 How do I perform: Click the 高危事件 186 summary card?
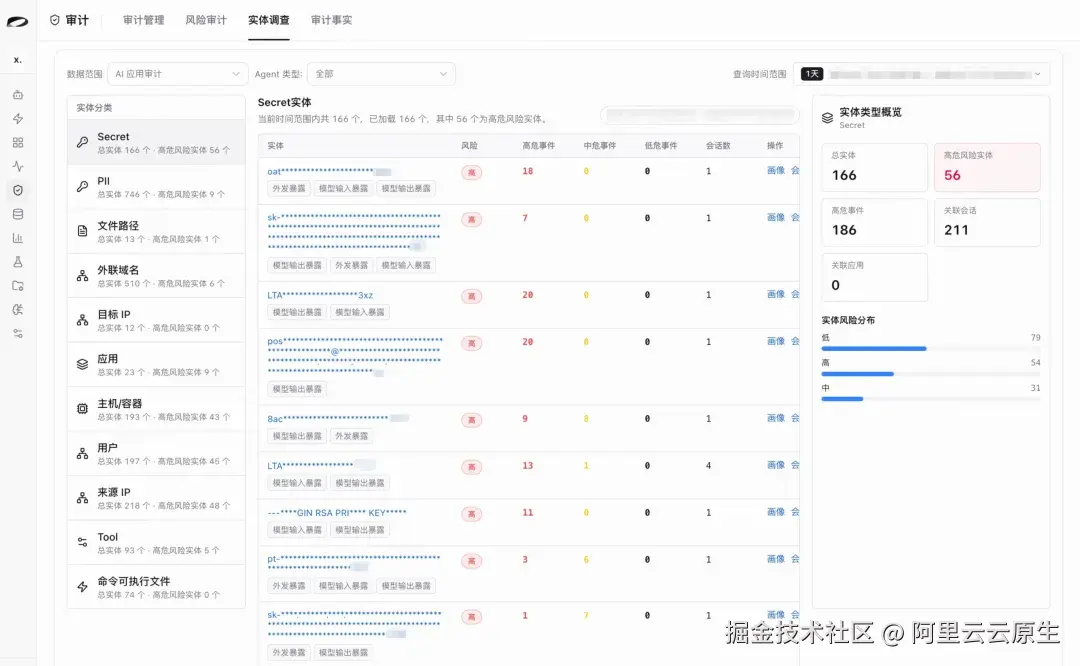[x=874, y=222]
